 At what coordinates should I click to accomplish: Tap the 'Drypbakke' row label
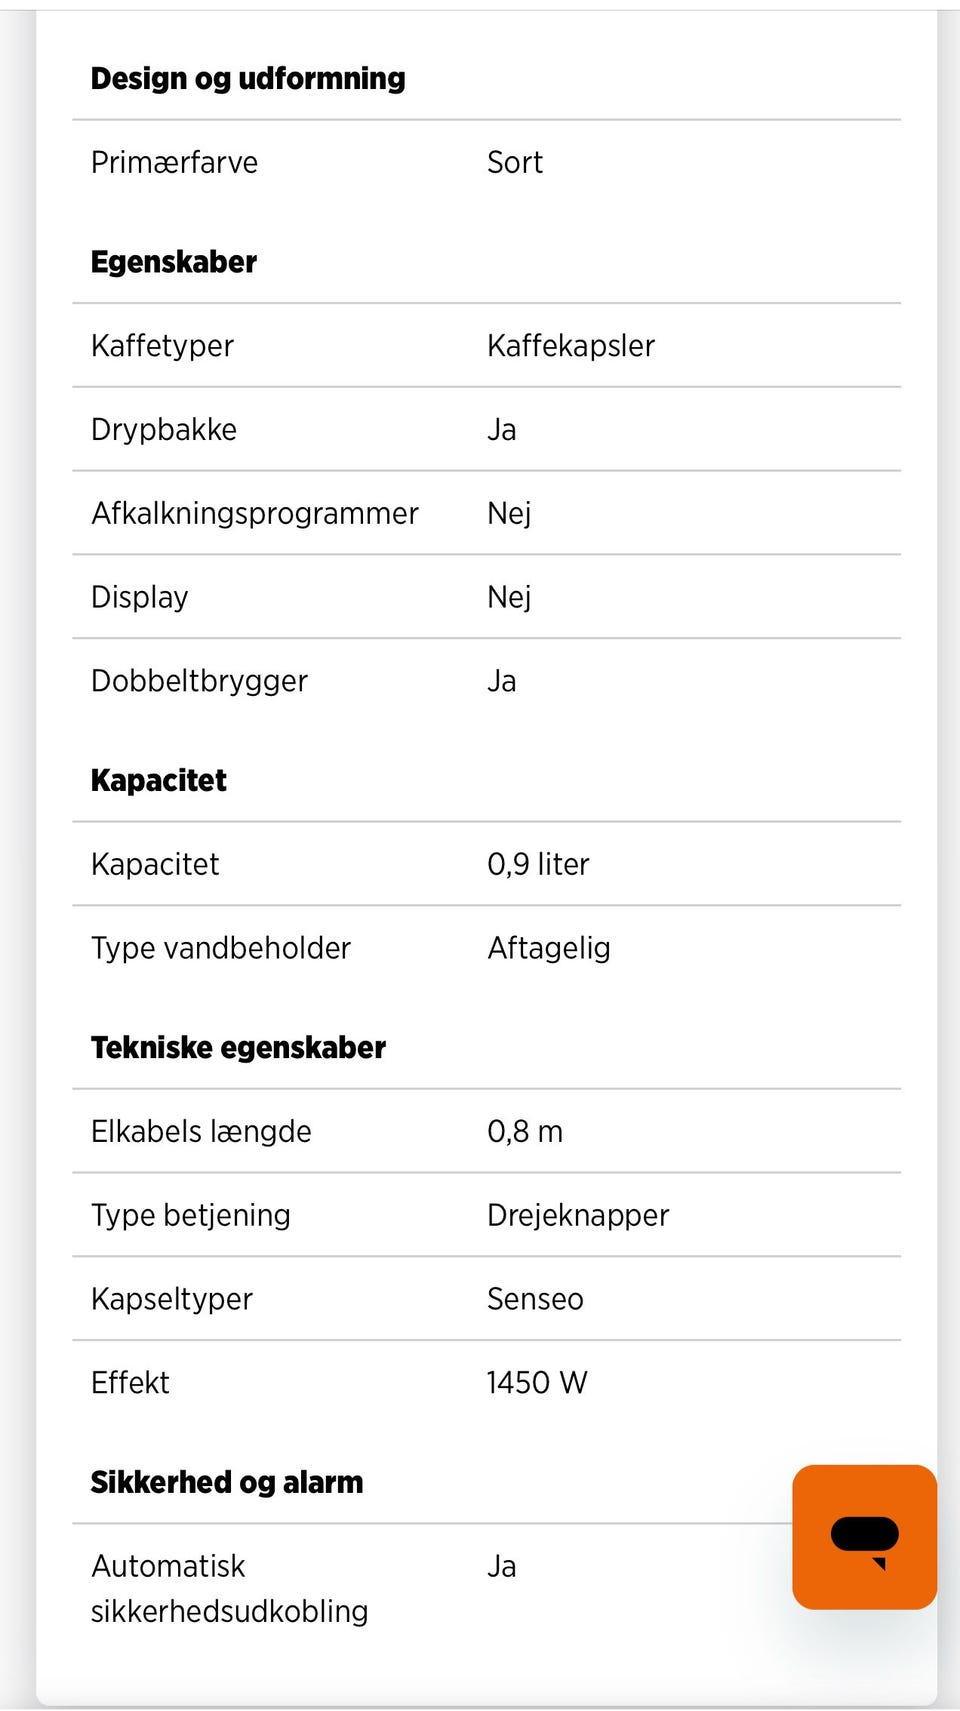pos(164,430)
